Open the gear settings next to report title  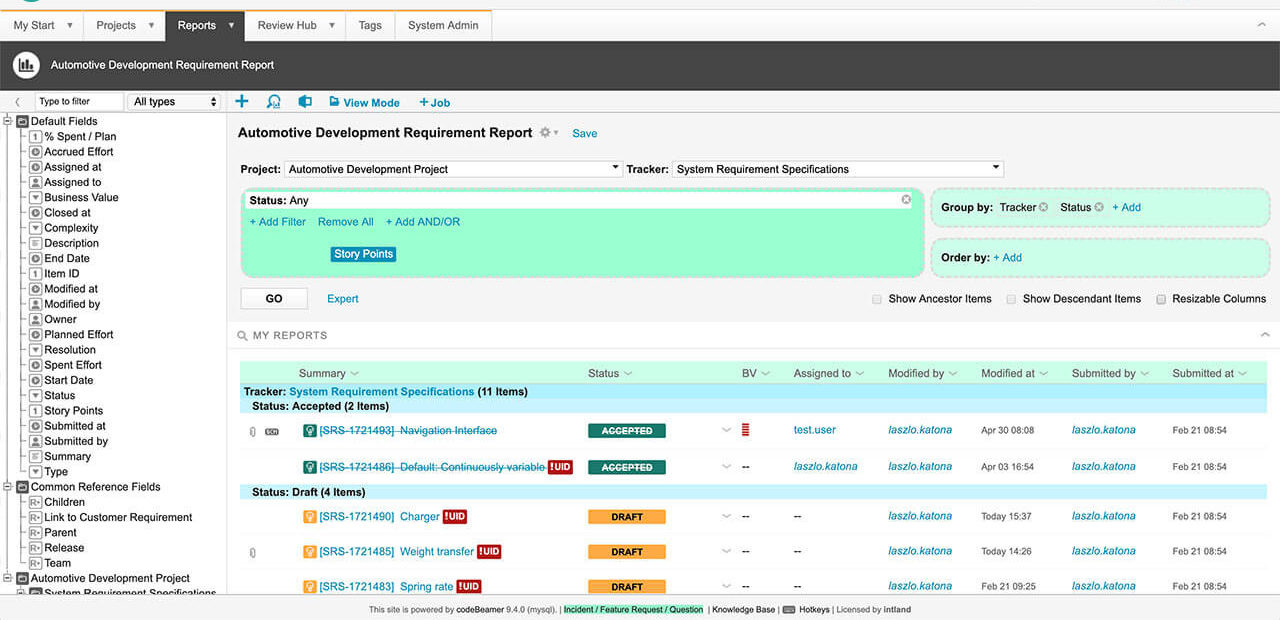[545, 133]
